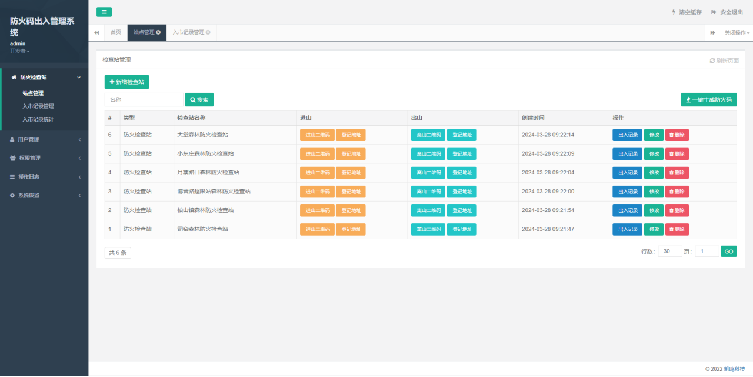The width and height of the screenshot is (753, 377).
Task: Click the green GO pagination button
Action: [x=729, y=251]
